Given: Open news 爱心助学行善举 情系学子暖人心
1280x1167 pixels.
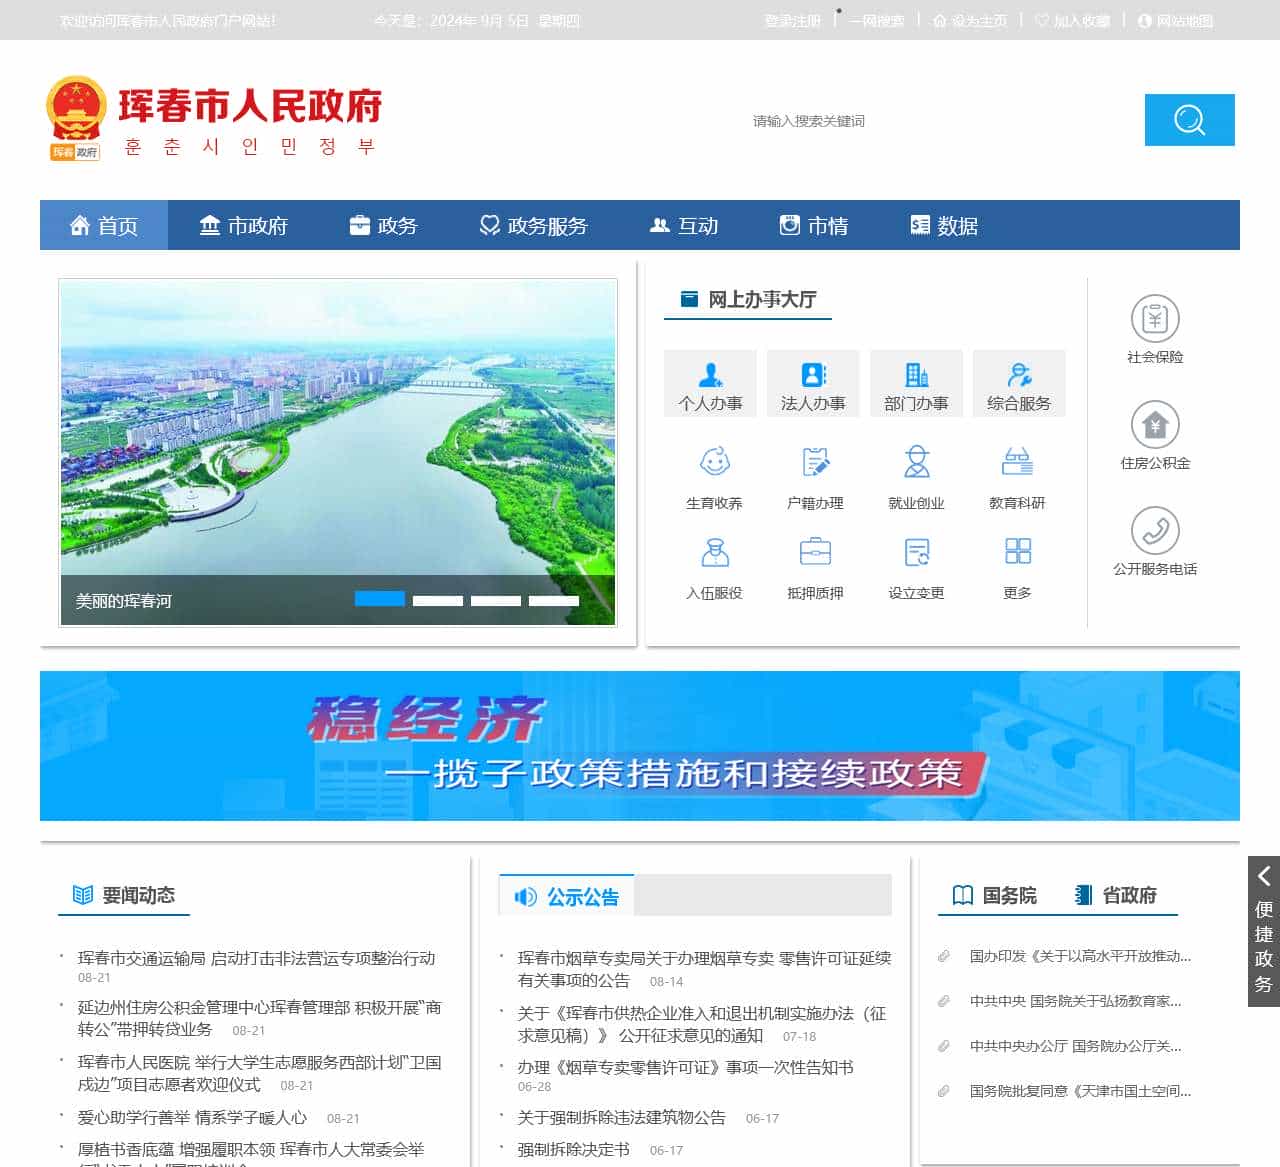Looking at the screenshot, I should (192, 1118).
